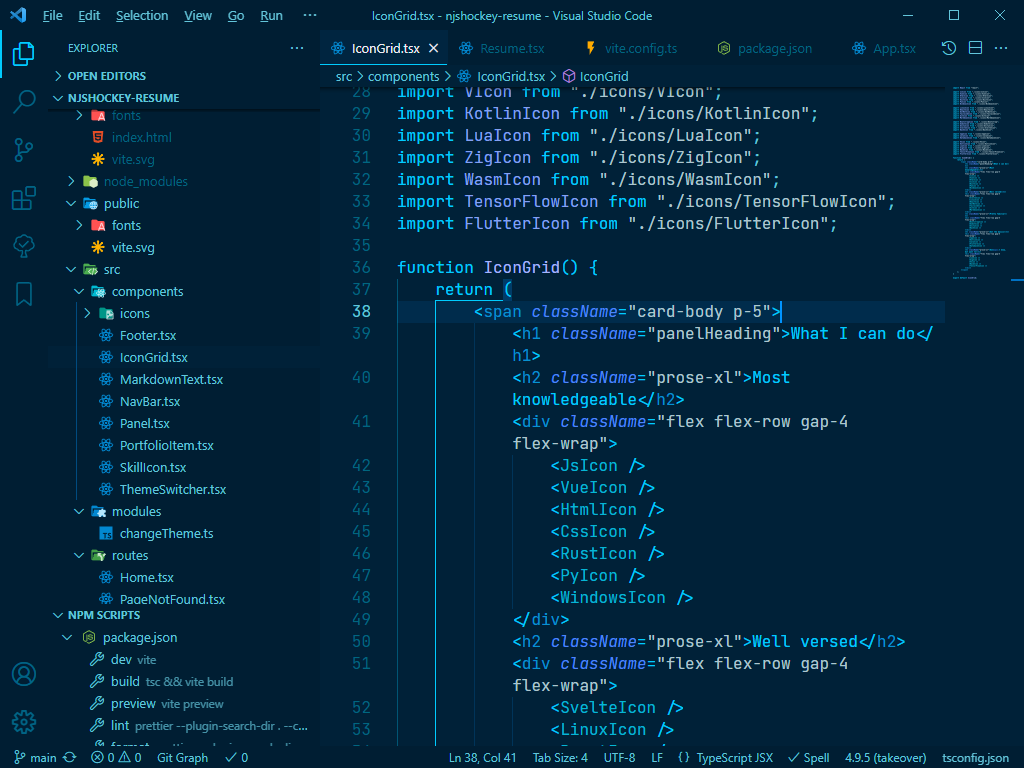Open the Explorer view in activity bar
The image size is (1024, 768).
tap(24, 54)
